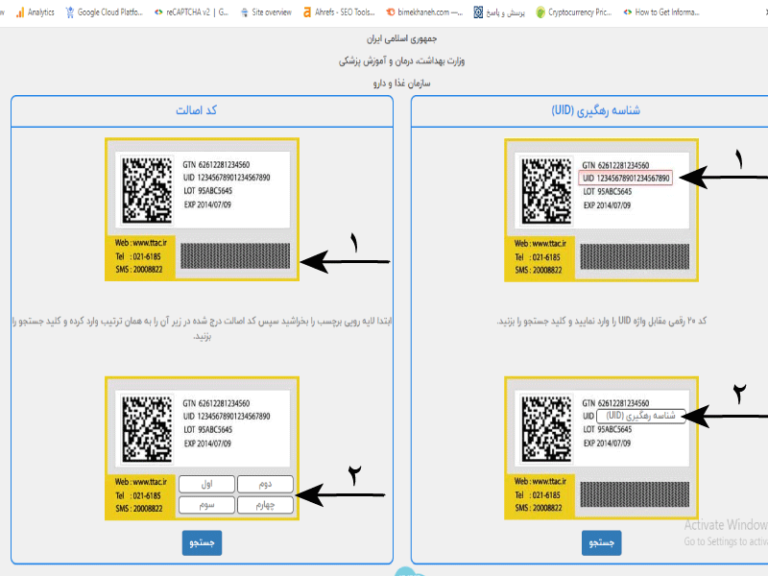Open the Analytics bookmark

click(x=35, y=12)
